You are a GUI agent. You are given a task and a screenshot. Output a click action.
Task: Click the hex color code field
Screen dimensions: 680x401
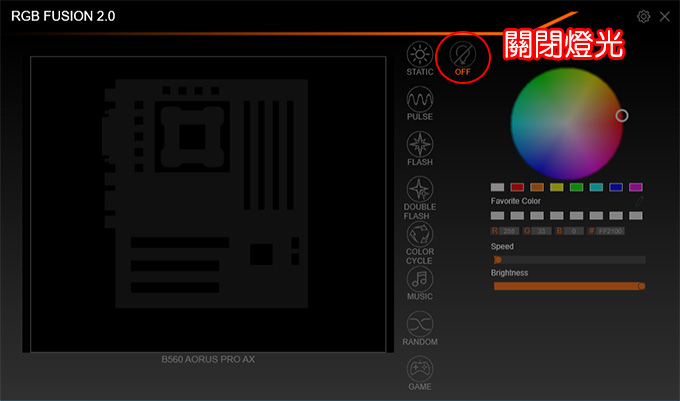tap(611, 231)
